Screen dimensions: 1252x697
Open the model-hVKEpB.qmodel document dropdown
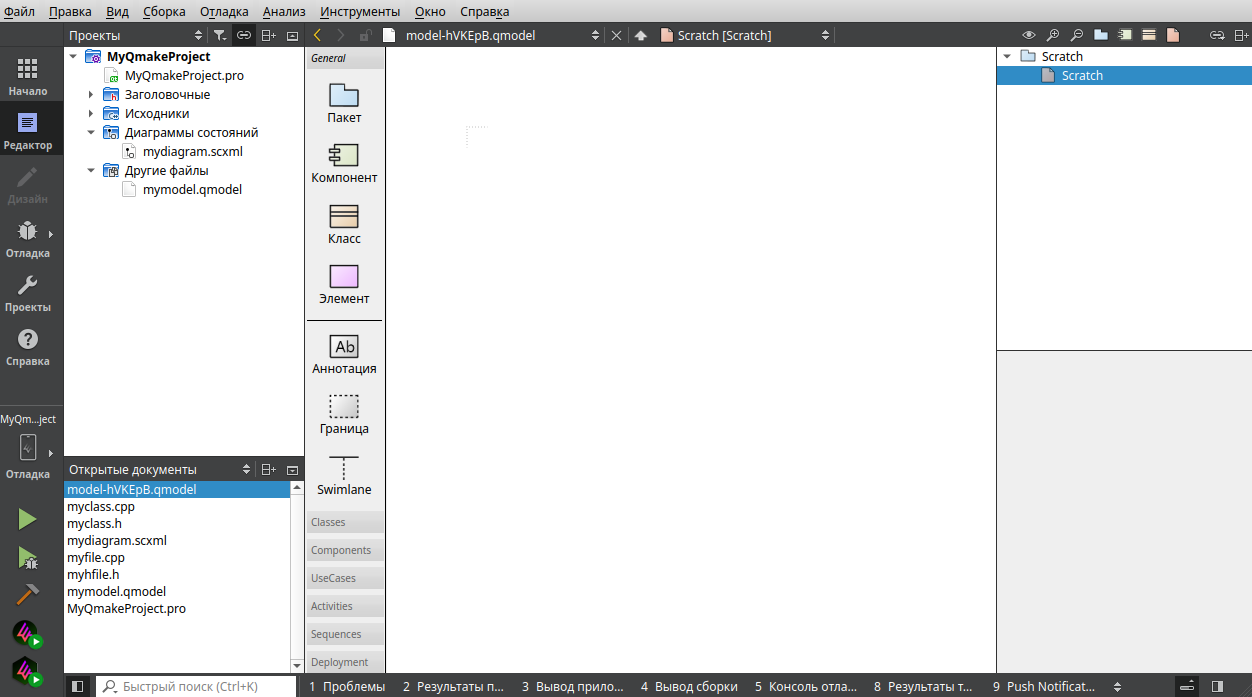(595, 35)
